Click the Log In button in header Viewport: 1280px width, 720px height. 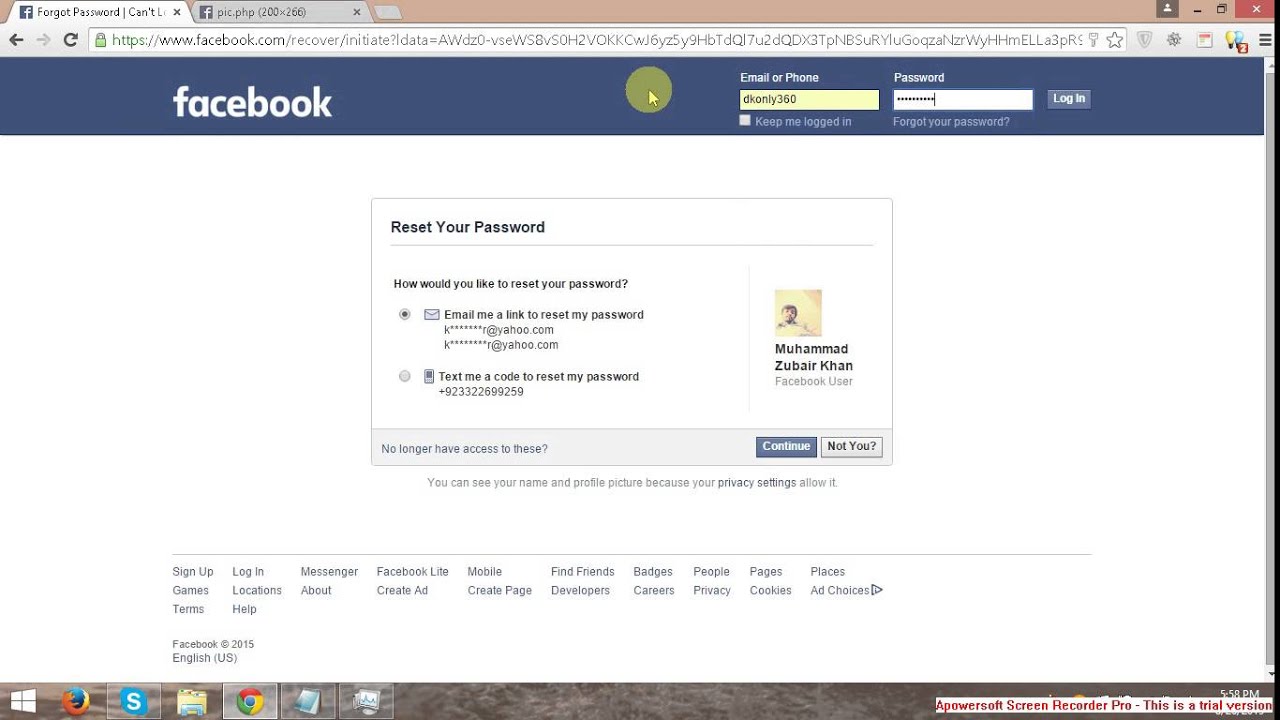tap(1069, 99)
